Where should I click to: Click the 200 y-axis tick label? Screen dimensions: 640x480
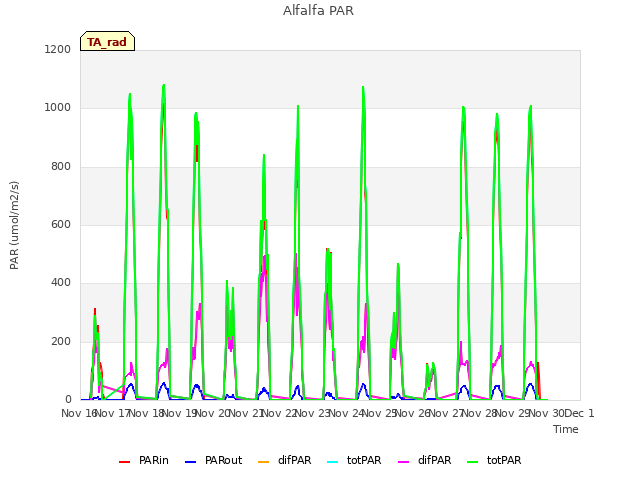(61, 342)
